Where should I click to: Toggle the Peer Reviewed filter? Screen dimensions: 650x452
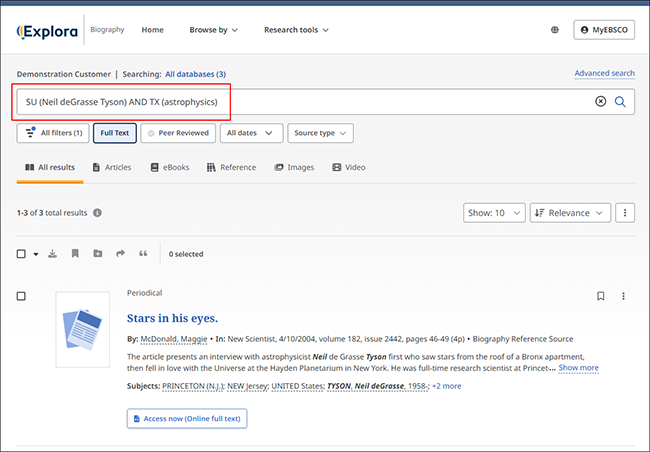click(178, 133)
